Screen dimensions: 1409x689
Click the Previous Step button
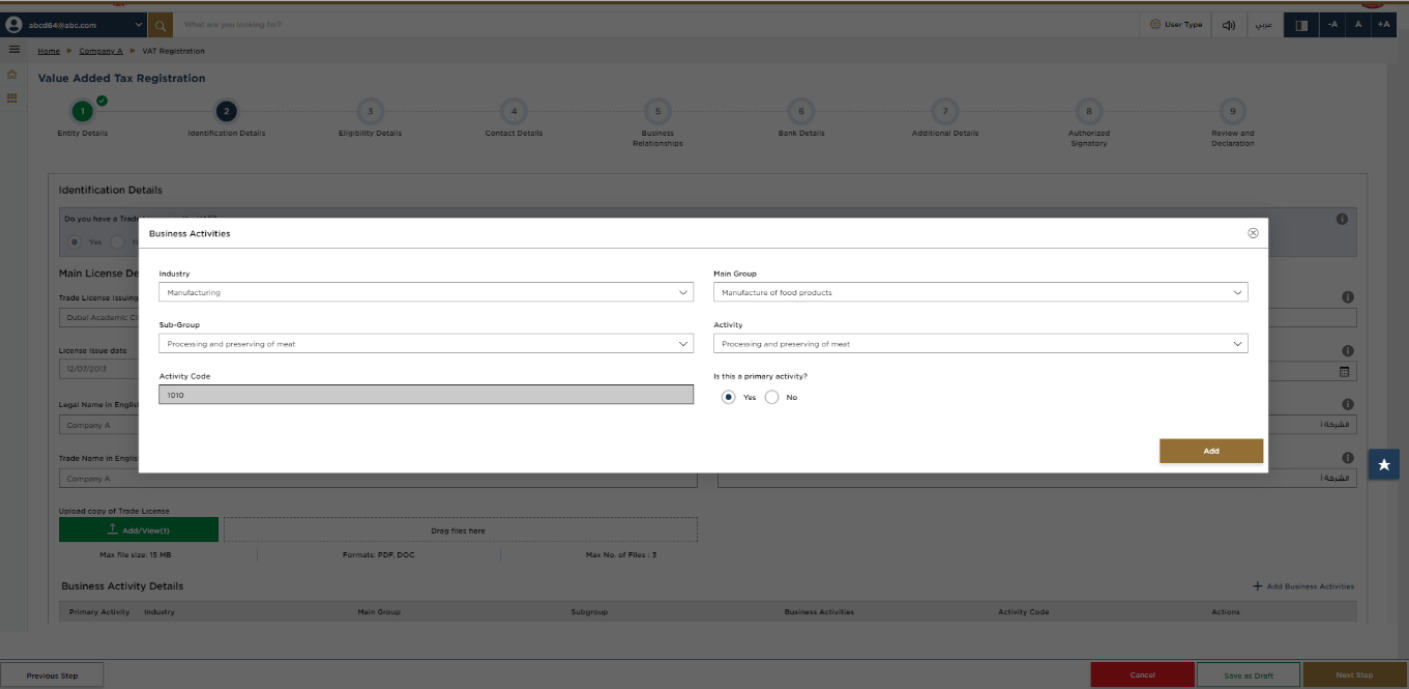click(52, 675)
